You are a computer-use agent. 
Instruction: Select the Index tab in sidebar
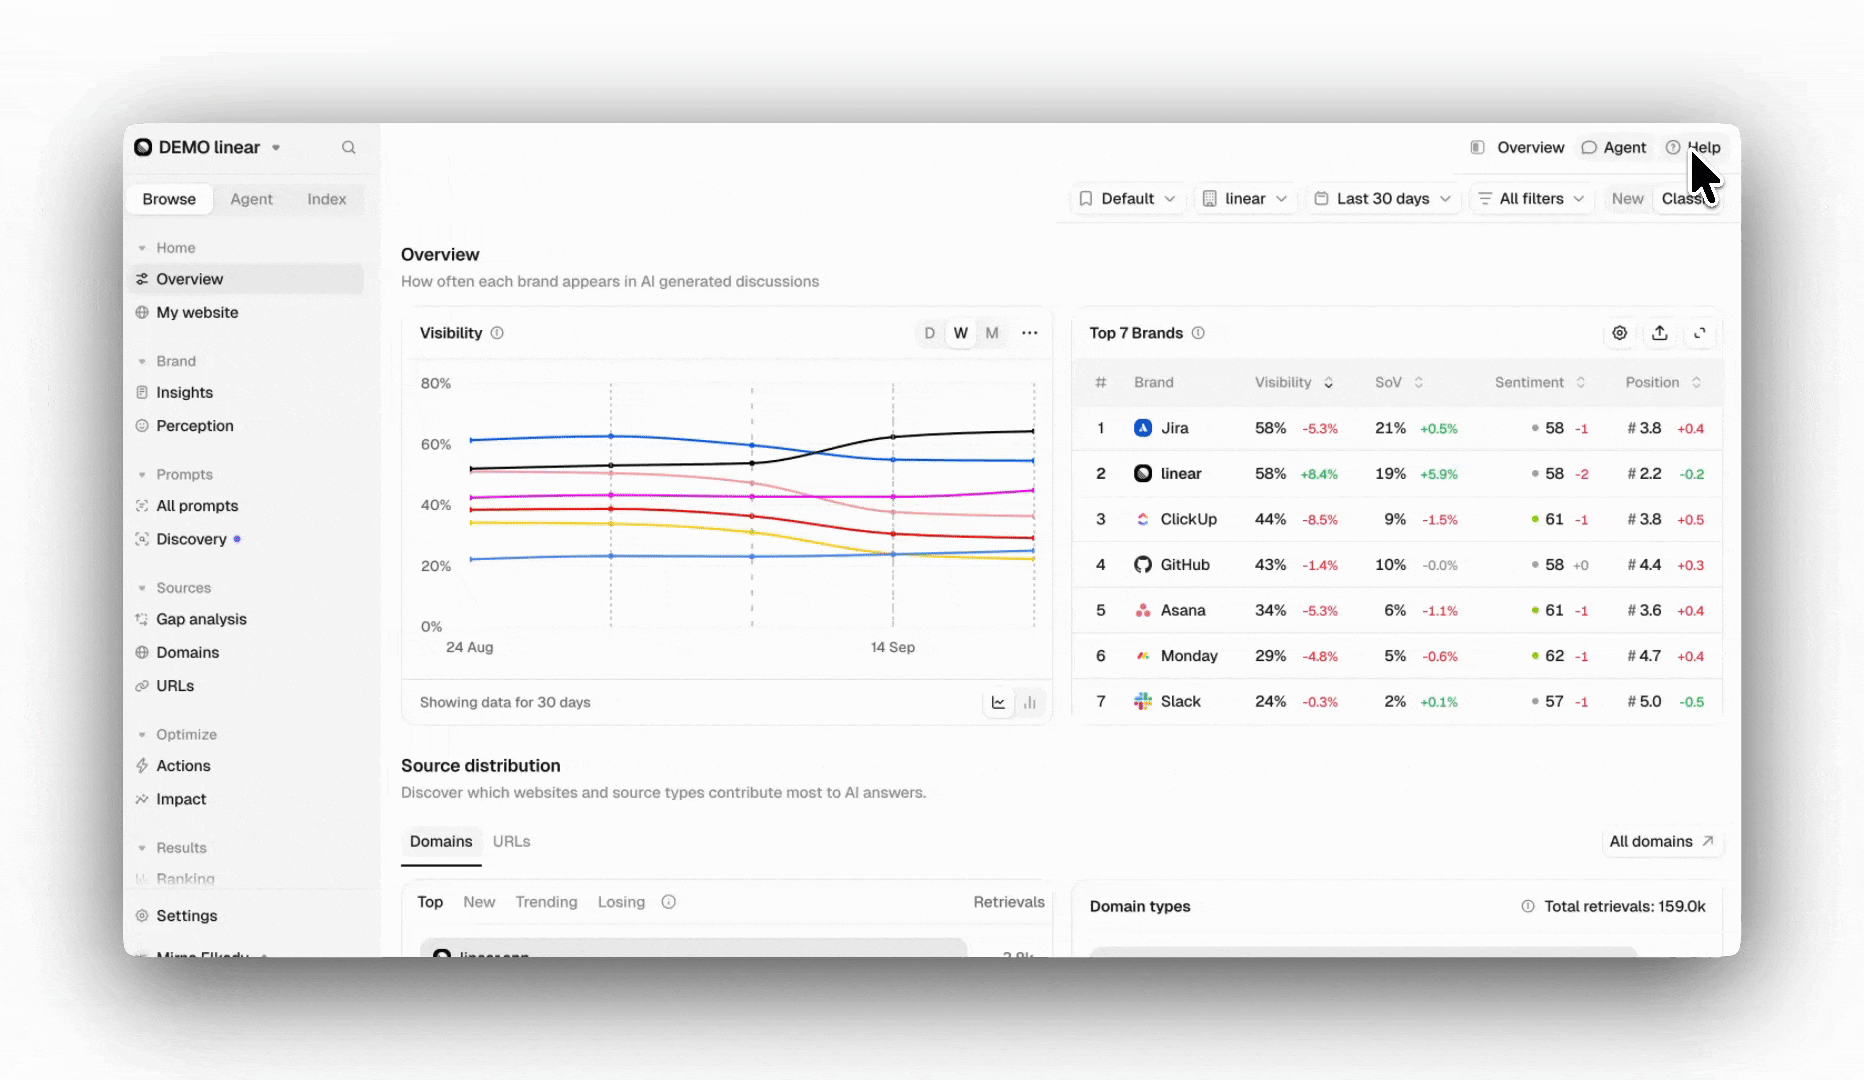[326, 199]
